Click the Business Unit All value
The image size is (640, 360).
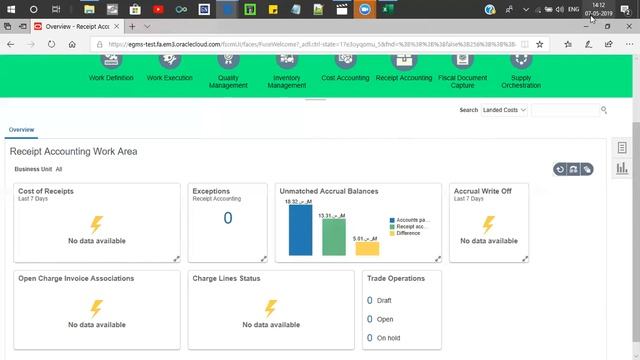(59, 169)
